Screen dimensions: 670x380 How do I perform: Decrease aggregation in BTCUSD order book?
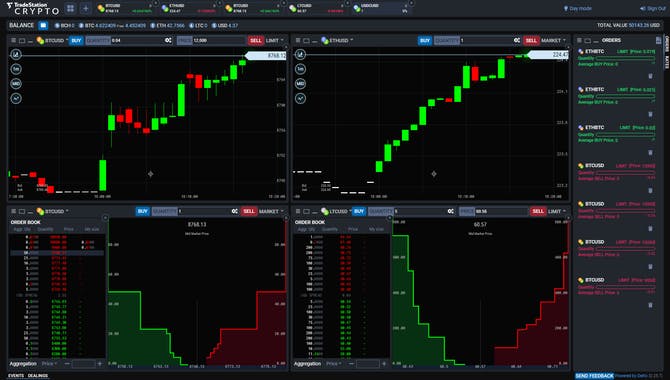[67, 364]
